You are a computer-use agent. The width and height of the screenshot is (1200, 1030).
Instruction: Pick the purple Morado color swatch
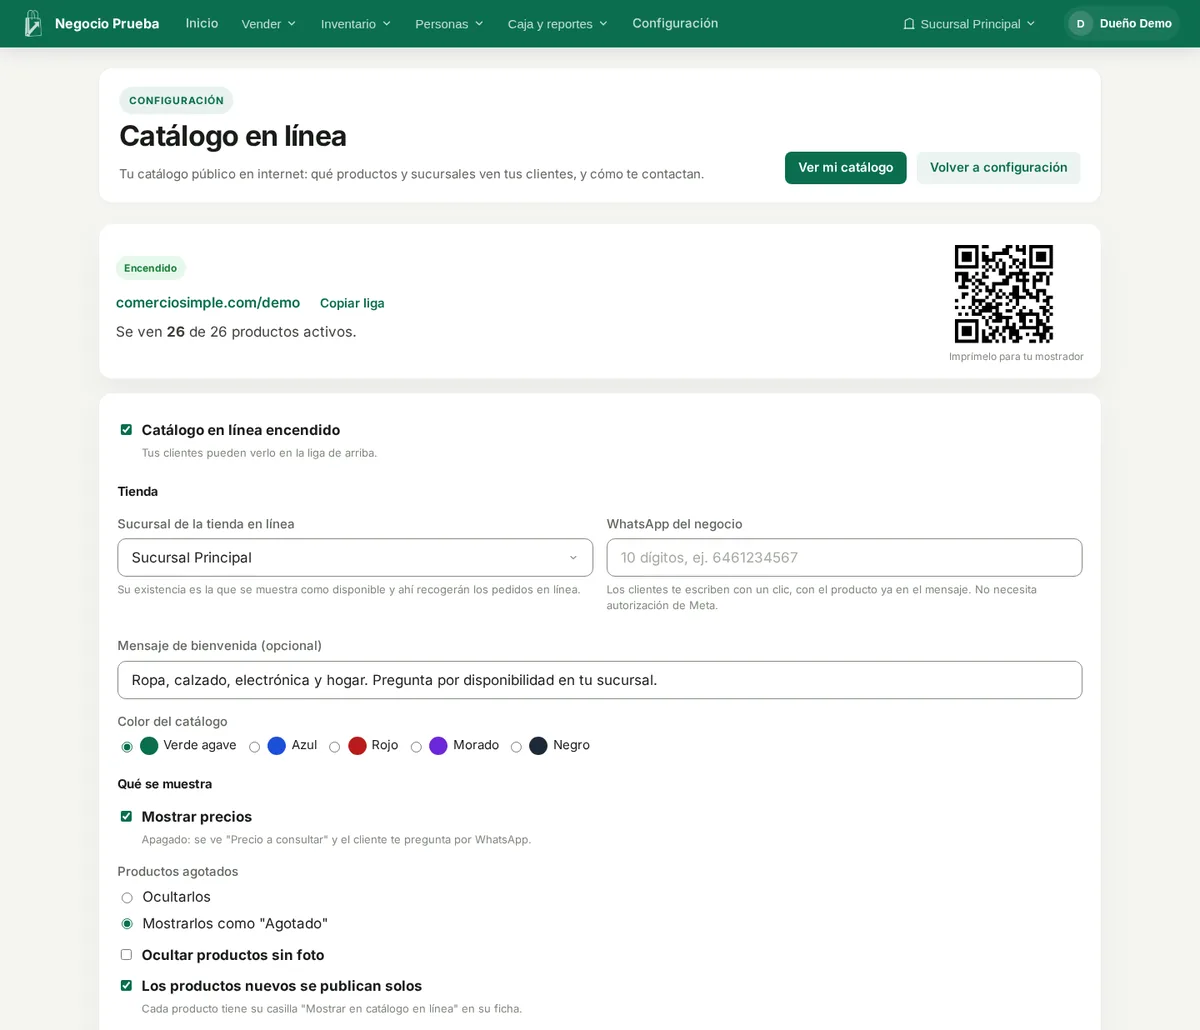tap(438, 746)
